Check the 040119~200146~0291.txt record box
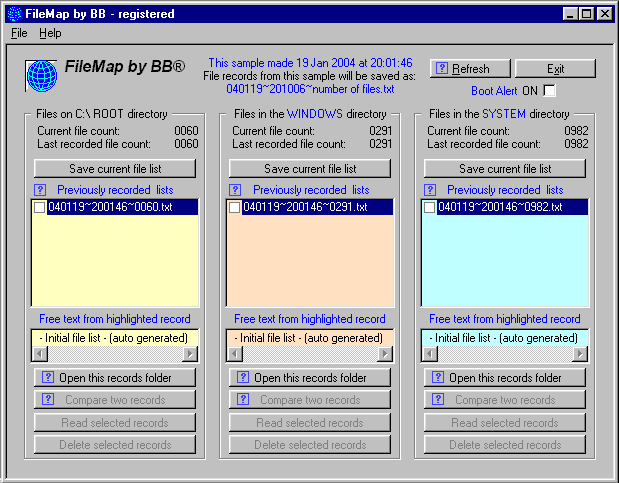Screen dimensions: 619x483 tap(235, 208)
